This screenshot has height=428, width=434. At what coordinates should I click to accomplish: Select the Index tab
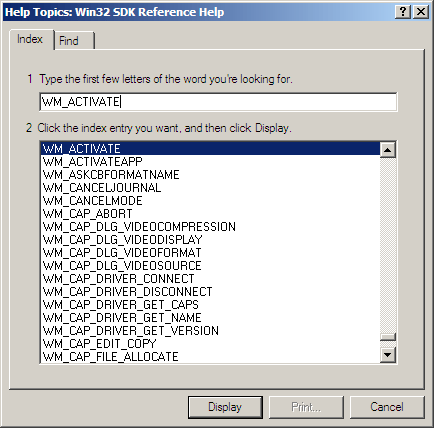point(32,39)
